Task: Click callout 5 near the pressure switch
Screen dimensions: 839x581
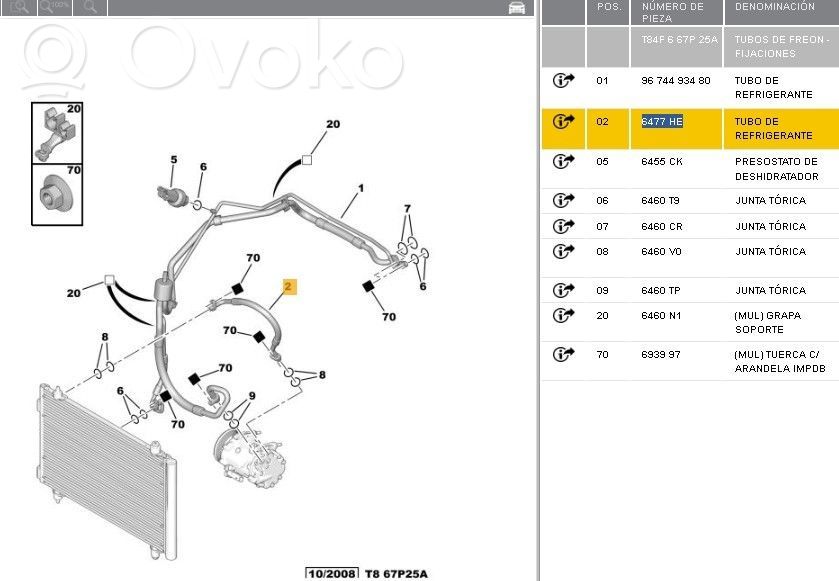Action: 173,159
